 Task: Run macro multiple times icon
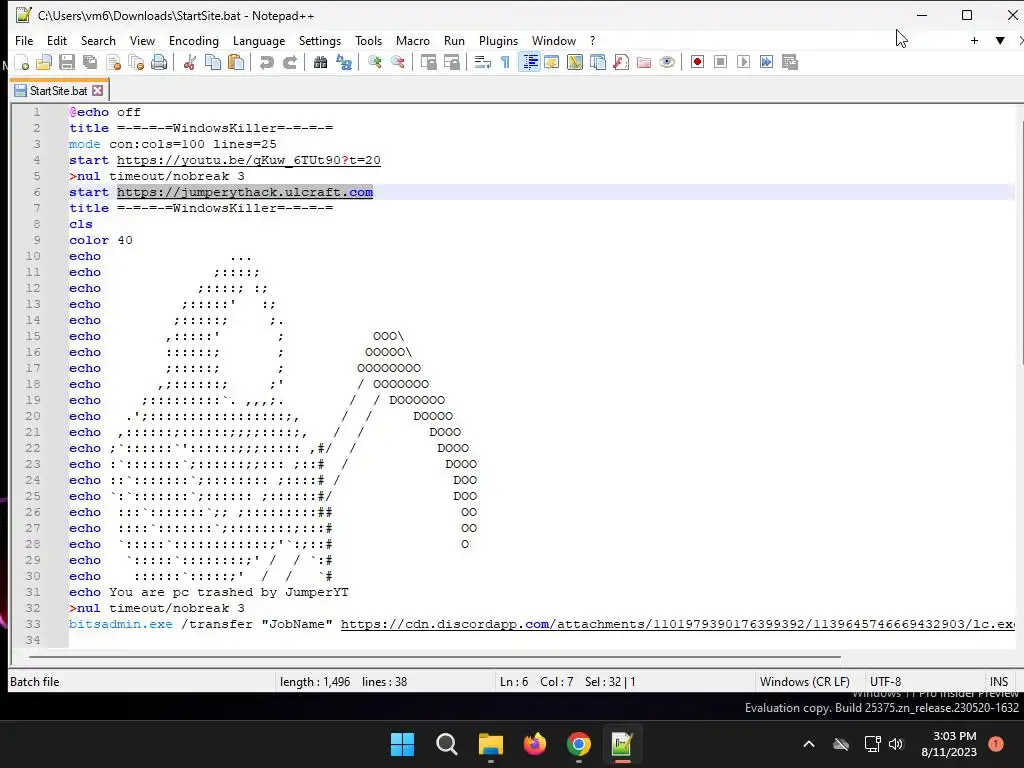coord(766,63)
